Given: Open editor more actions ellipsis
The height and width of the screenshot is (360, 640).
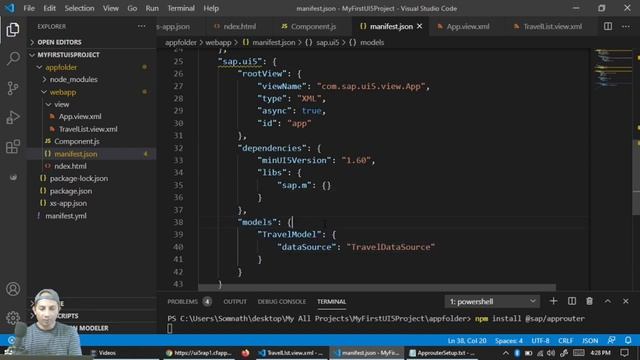Looking at the screenshot, I should (626, 26).
